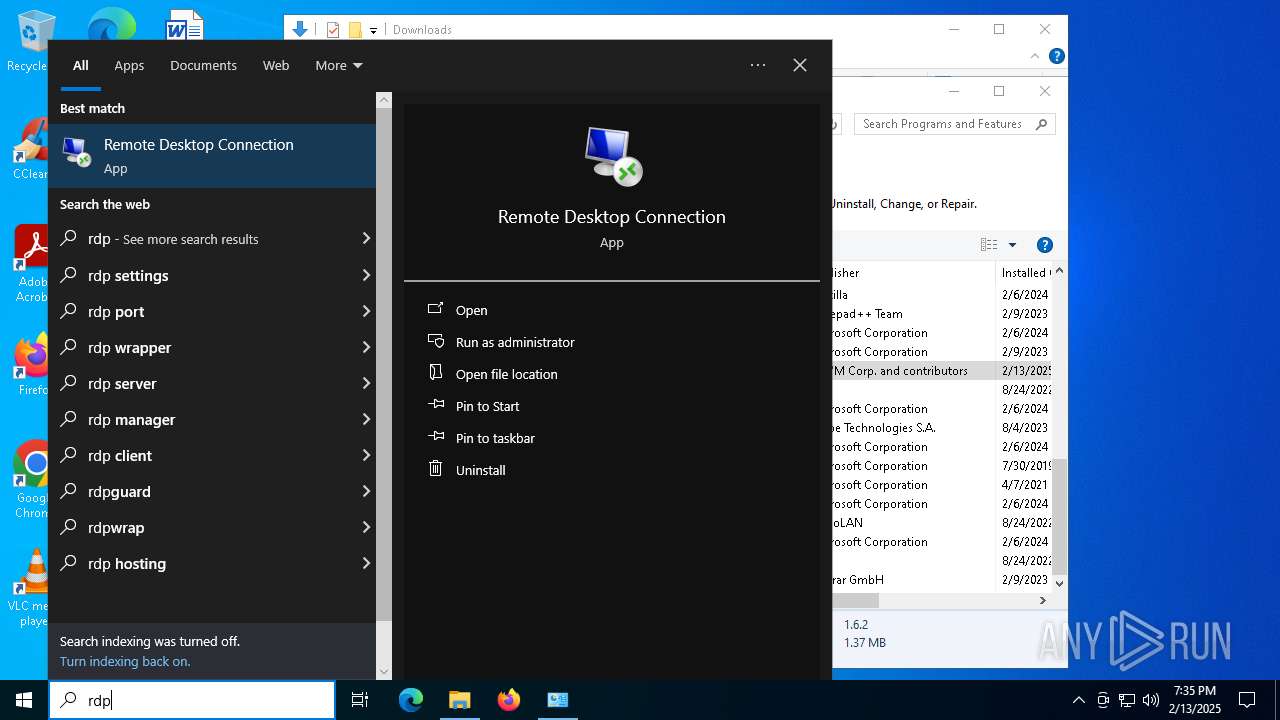Switch to the All search tab

[x=81, y=65]
